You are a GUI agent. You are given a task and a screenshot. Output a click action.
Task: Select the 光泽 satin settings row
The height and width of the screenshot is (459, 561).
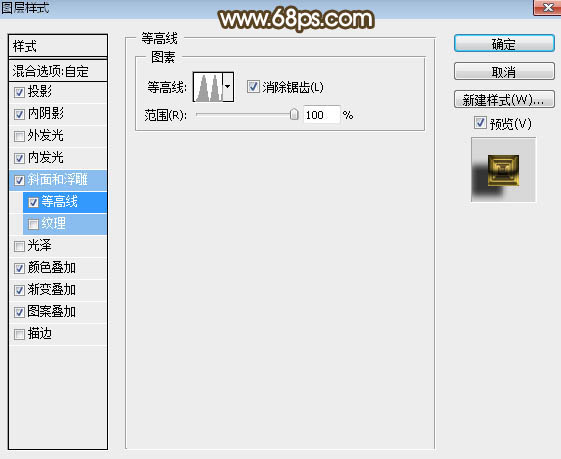tap(58, 246)
